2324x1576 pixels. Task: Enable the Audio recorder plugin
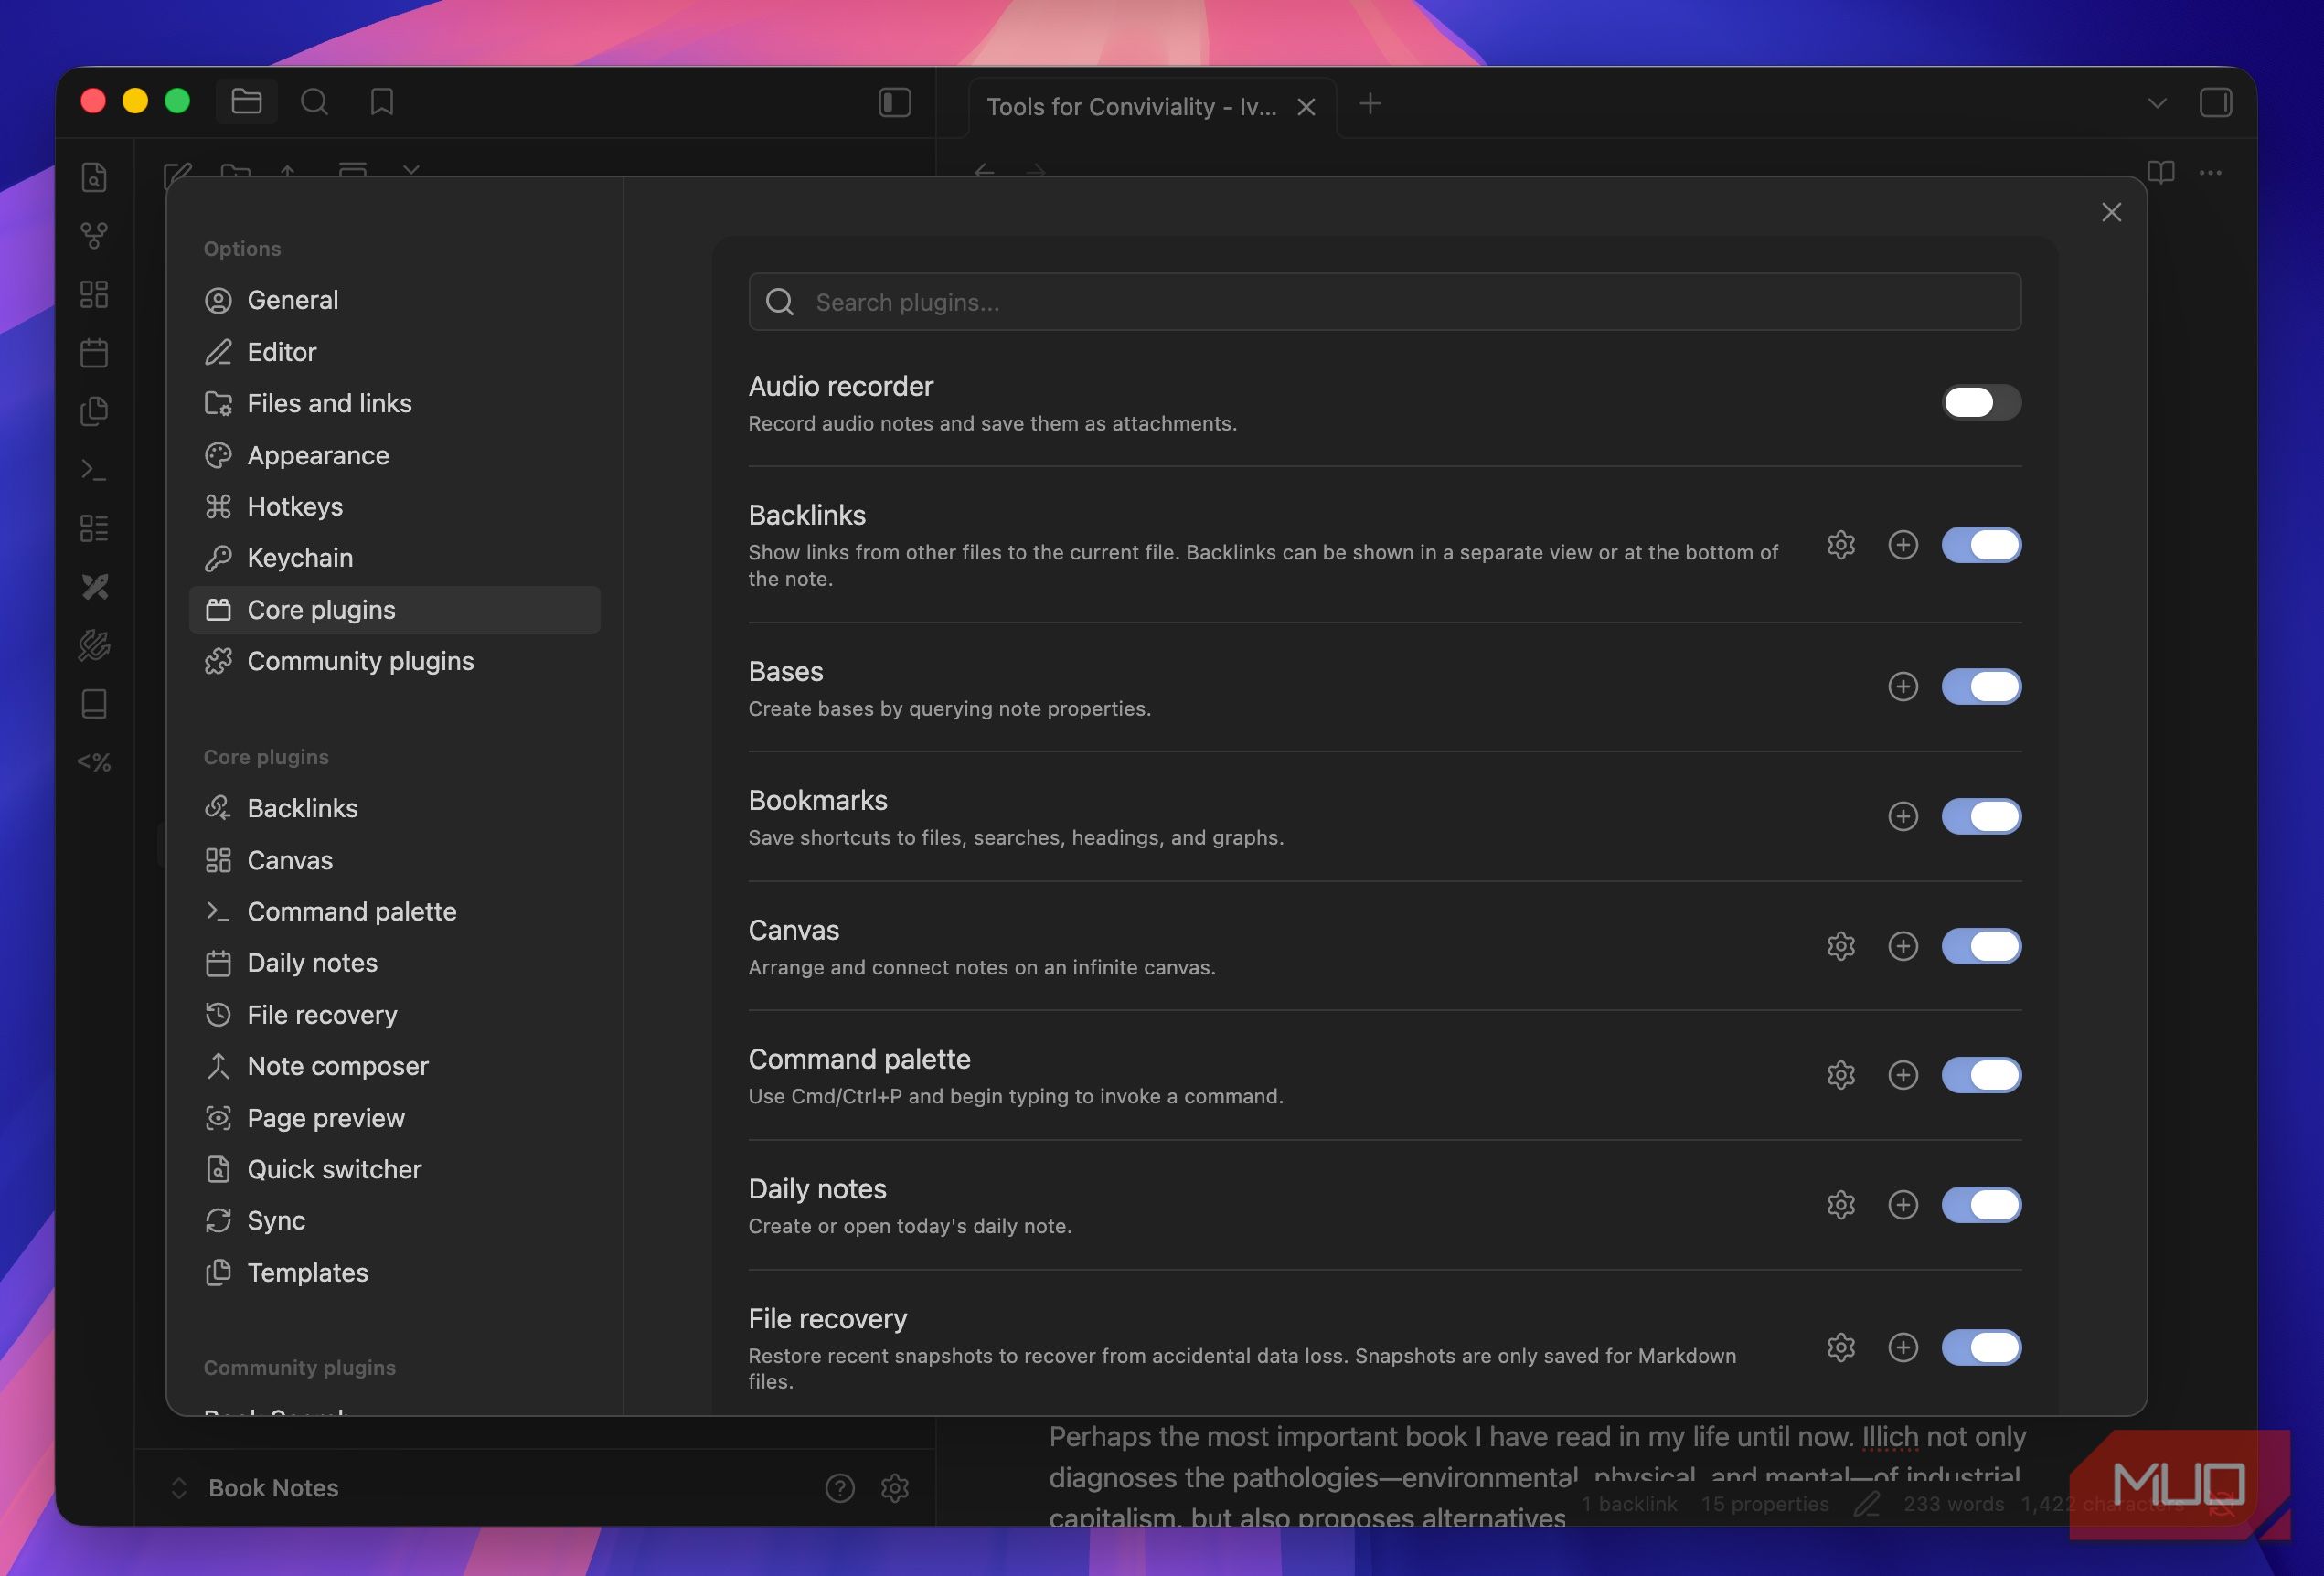[x=1981, y=402]
